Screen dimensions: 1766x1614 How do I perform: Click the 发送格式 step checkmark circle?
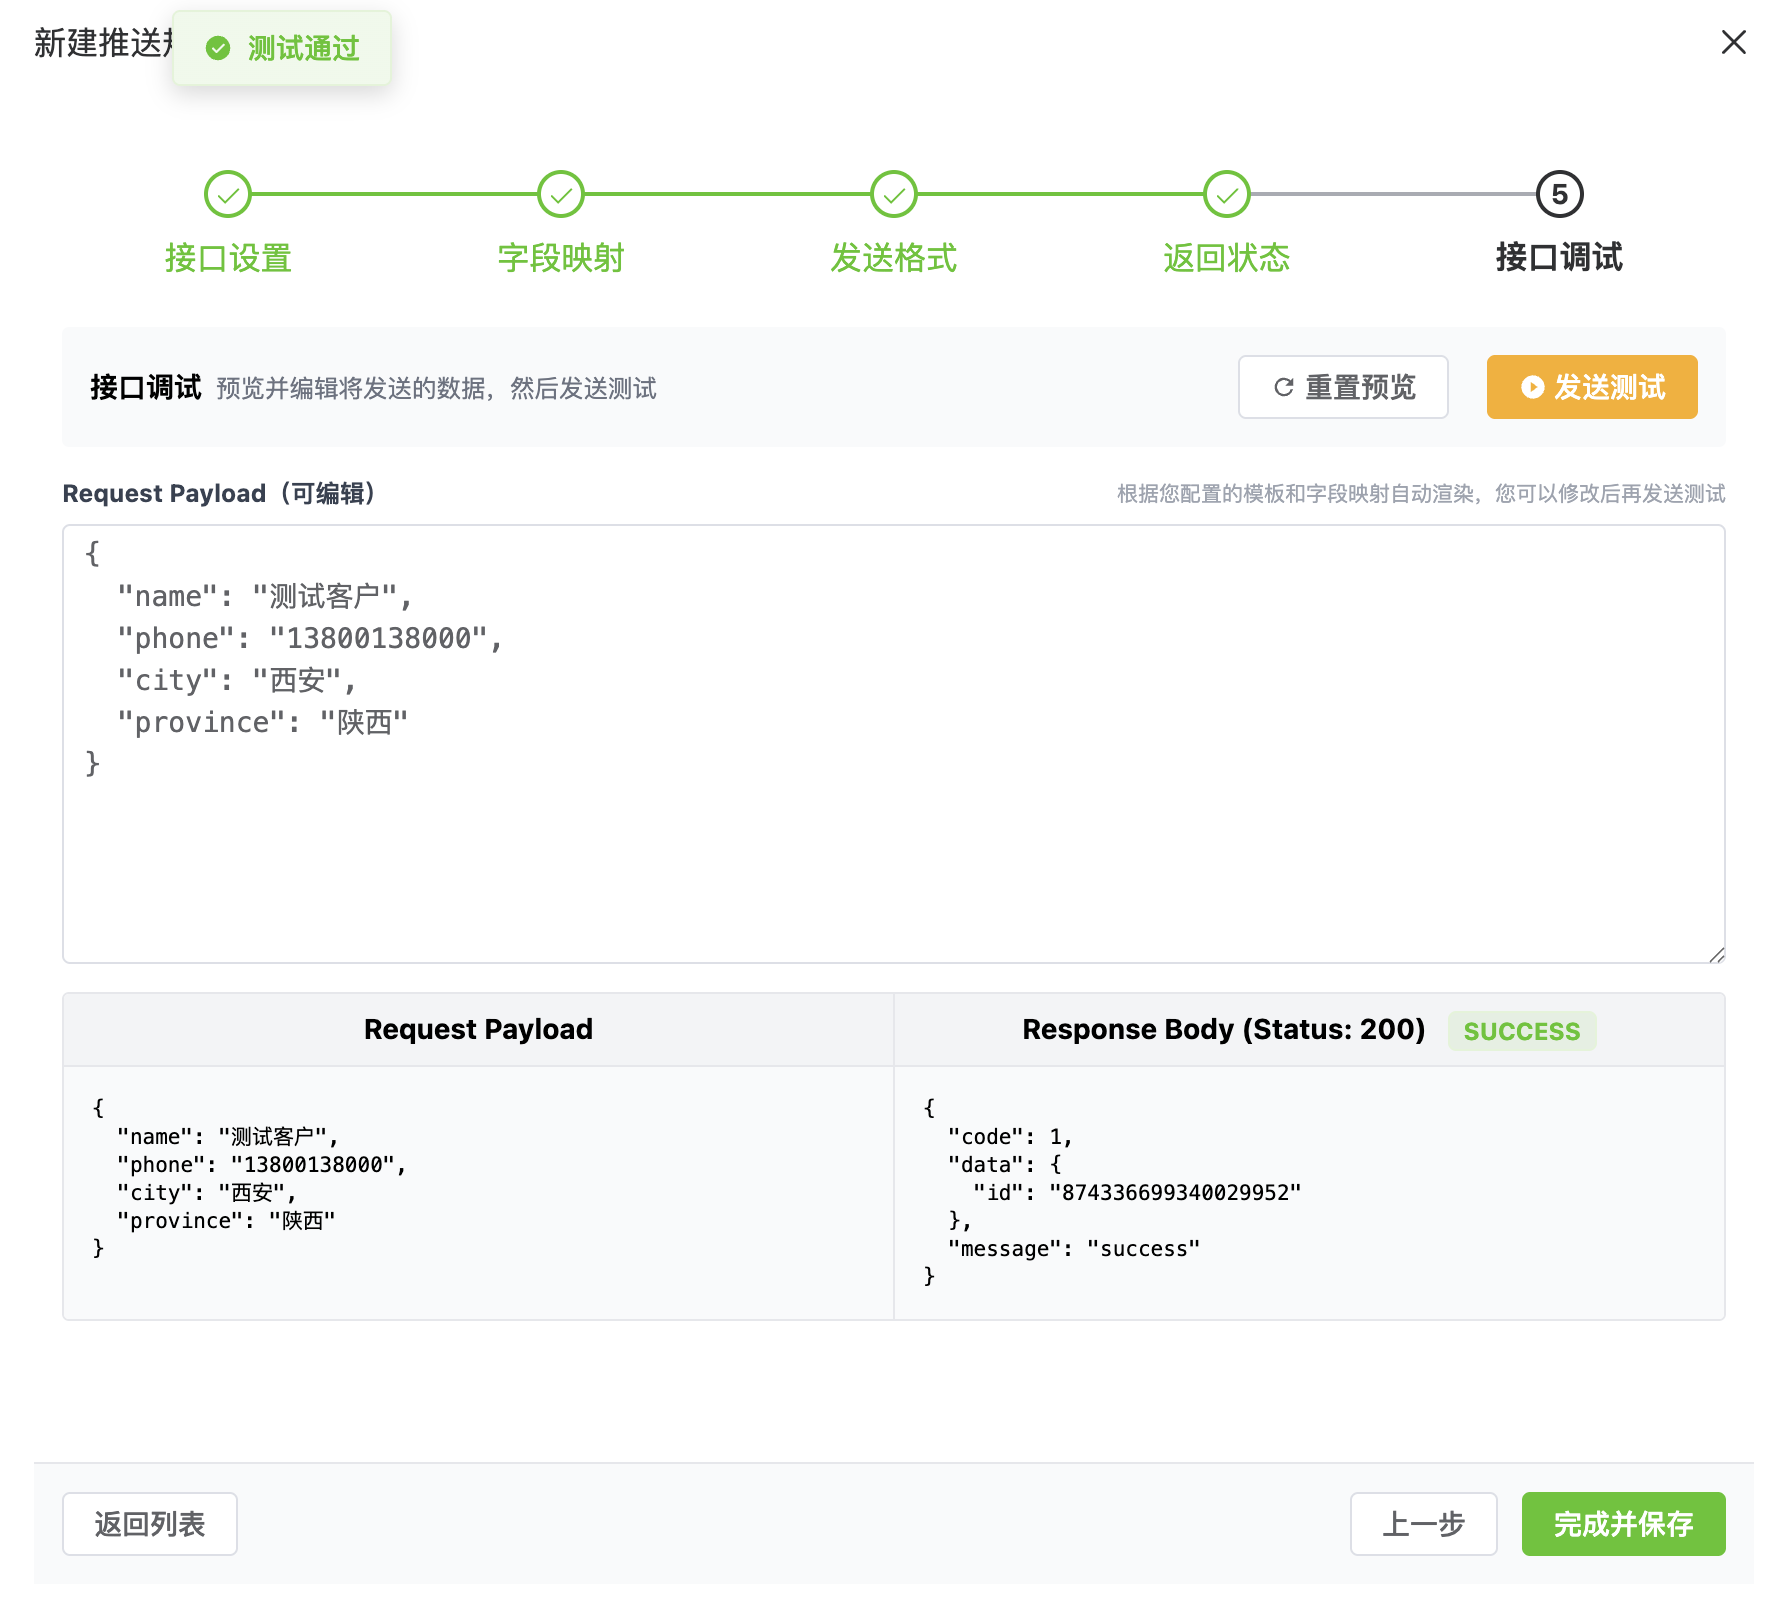(894, 195)
